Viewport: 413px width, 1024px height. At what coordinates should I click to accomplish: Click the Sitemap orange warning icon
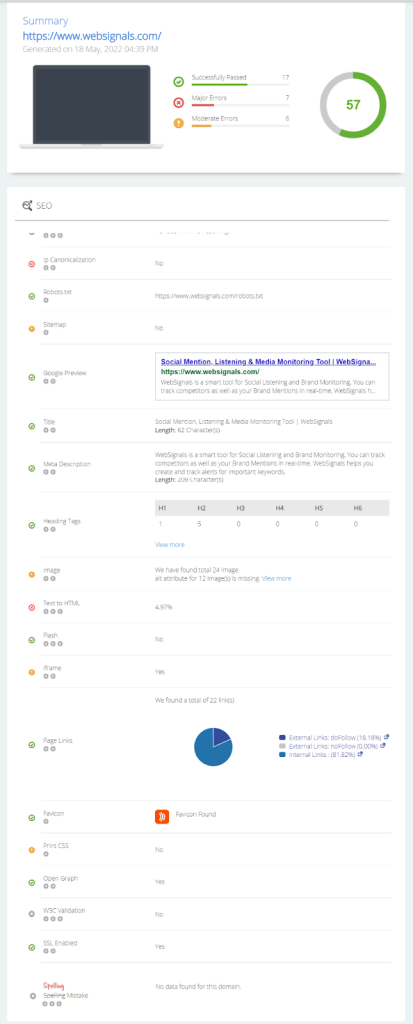click(31, 328)
